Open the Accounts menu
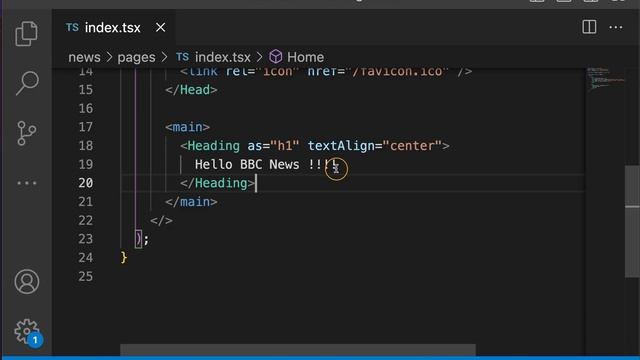 pyautogui.click(x=27, y=282)
